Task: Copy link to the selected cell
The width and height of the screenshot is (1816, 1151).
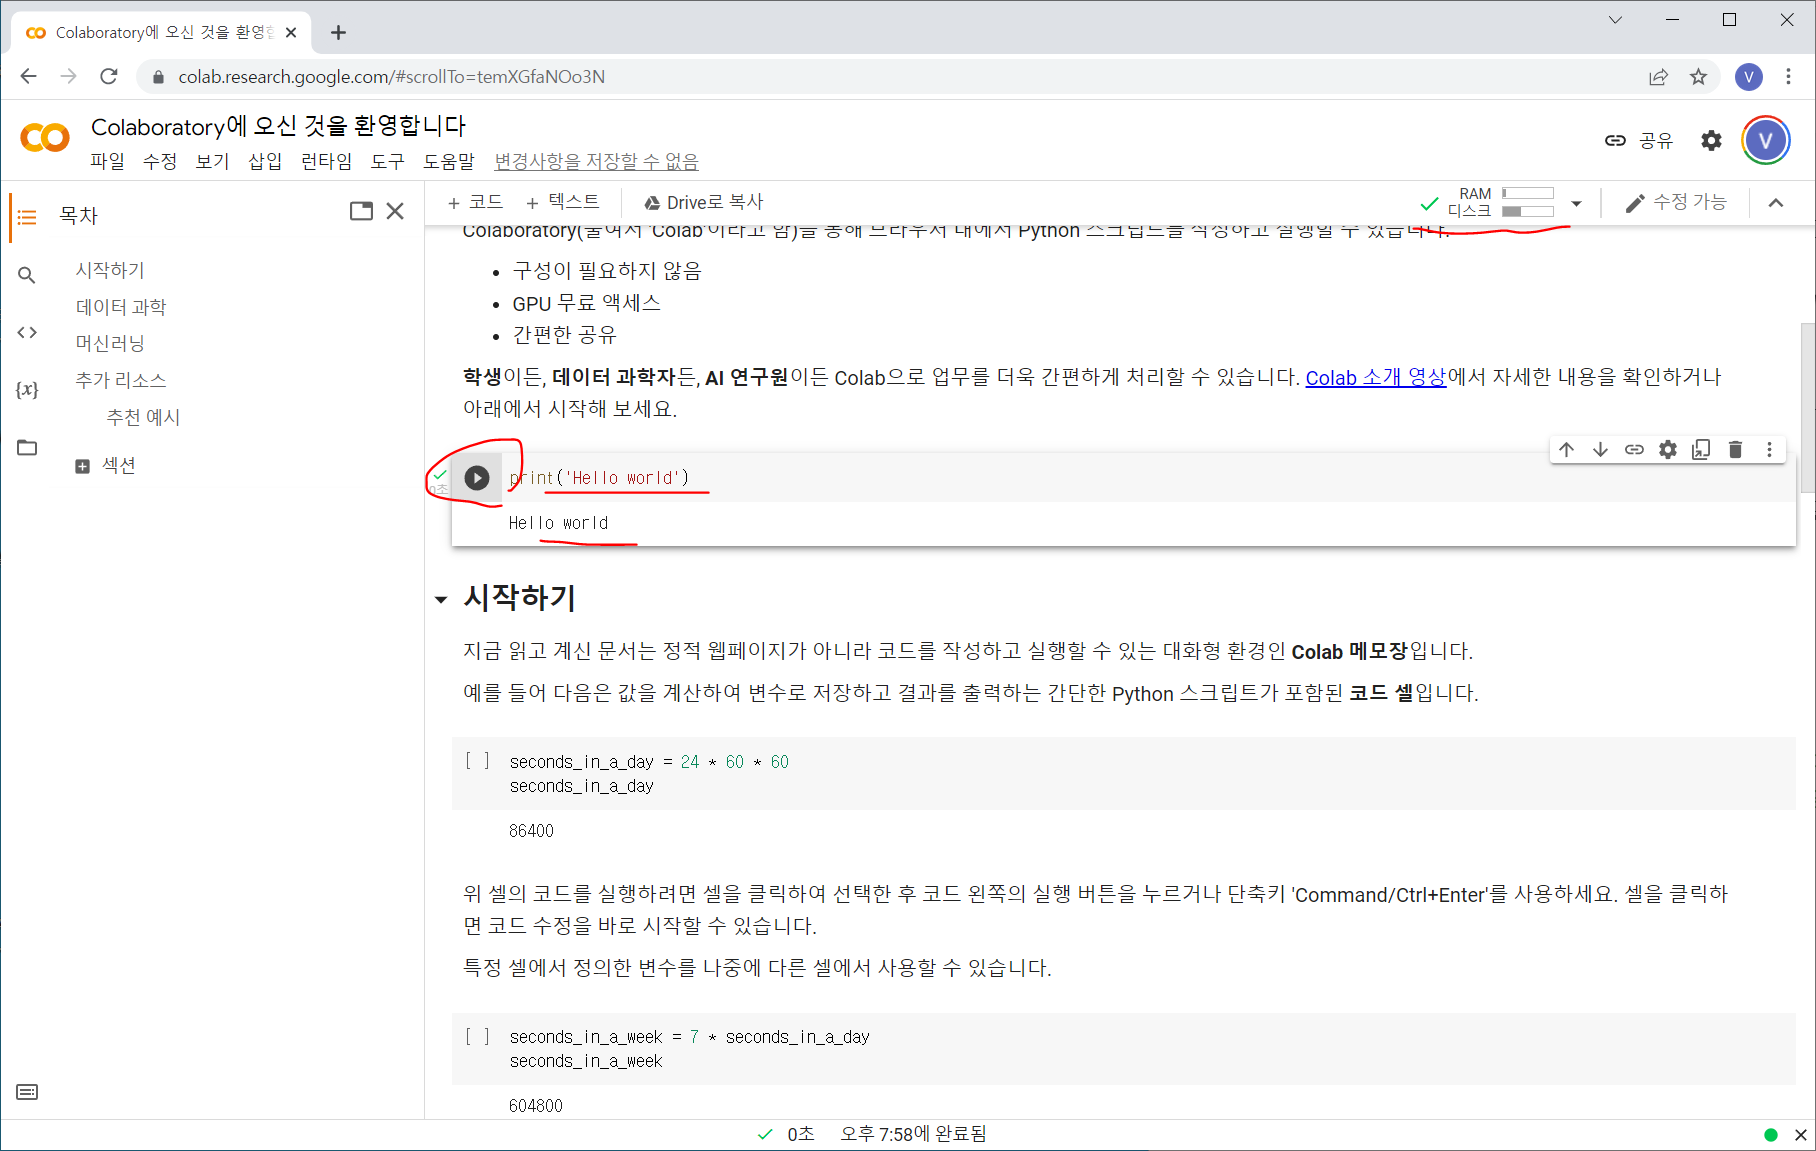Action: [x=1634, y=450]
